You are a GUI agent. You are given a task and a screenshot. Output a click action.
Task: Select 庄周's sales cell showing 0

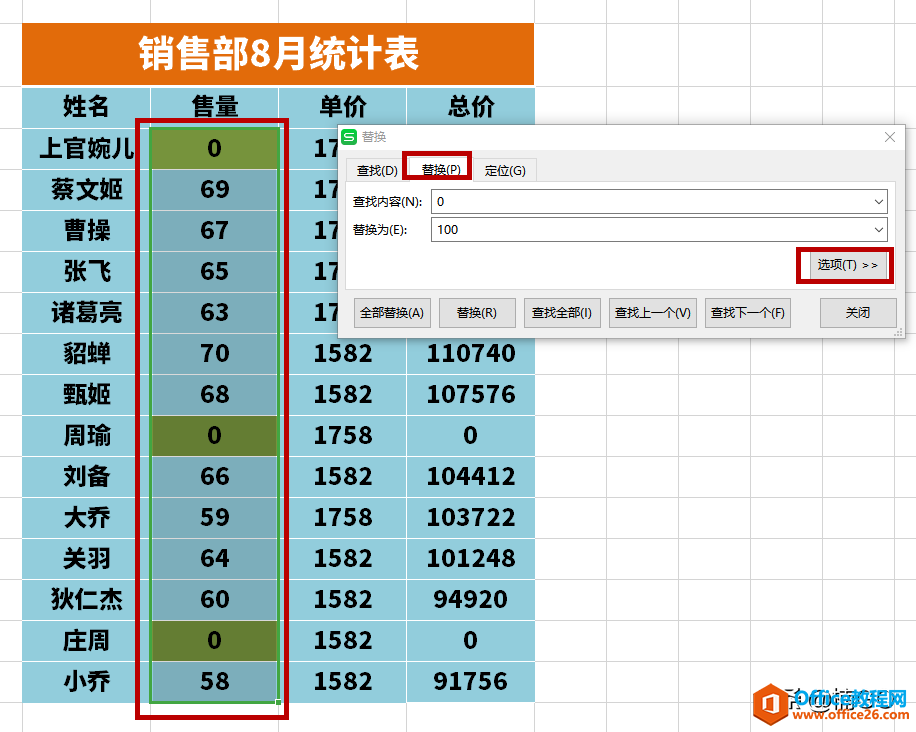214,640
